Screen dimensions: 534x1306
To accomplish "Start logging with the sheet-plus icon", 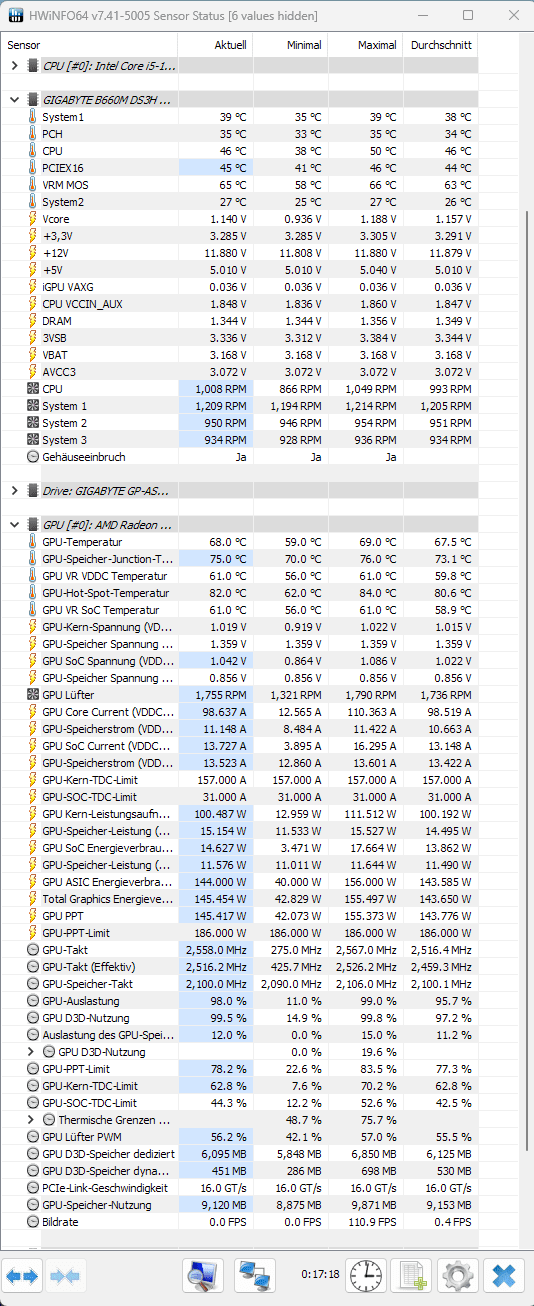I will click(x=412, y=1275).
